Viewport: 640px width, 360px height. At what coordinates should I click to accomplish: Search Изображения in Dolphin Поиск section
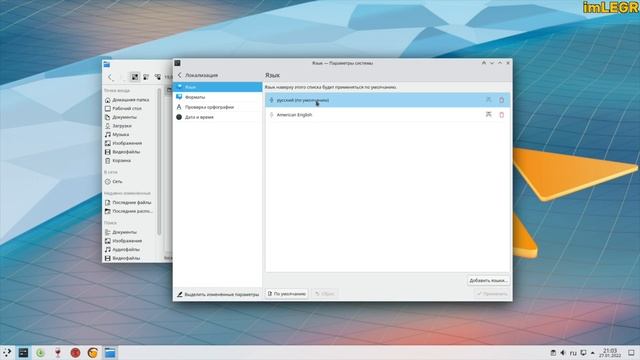click(x=130, y=241)
